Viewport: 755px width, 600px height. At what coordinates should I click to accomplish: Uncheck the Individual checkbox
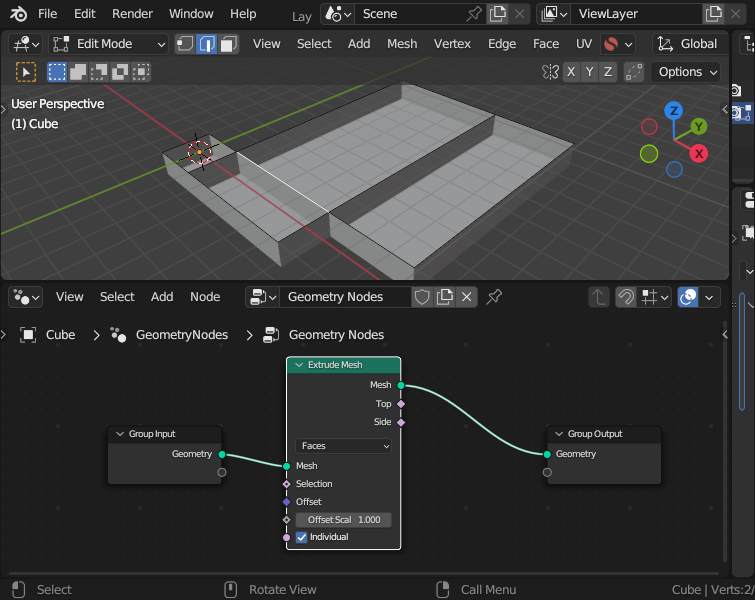point(301,537)
